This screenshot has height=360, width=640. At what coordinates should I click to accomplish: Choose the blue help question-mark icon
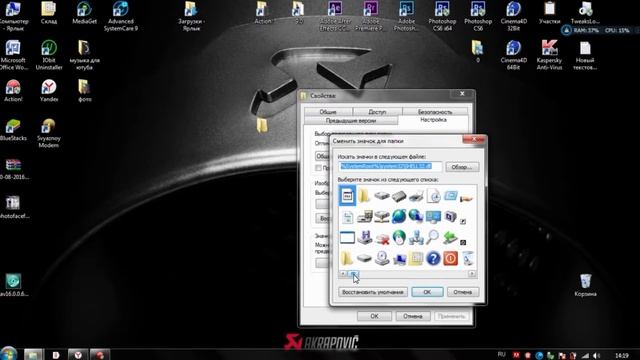click(433, 258)
